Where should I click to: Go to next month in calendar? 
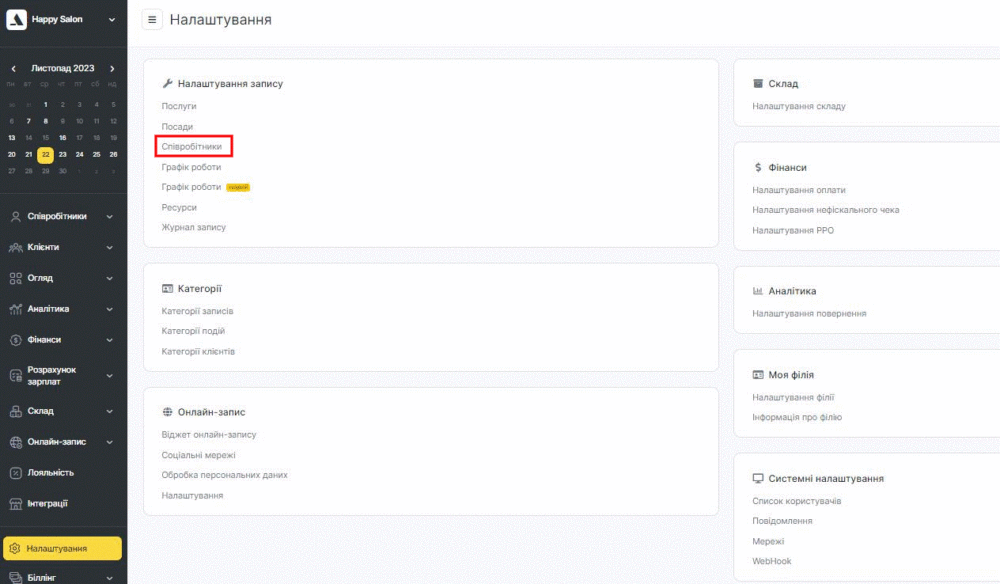point(112,69)
